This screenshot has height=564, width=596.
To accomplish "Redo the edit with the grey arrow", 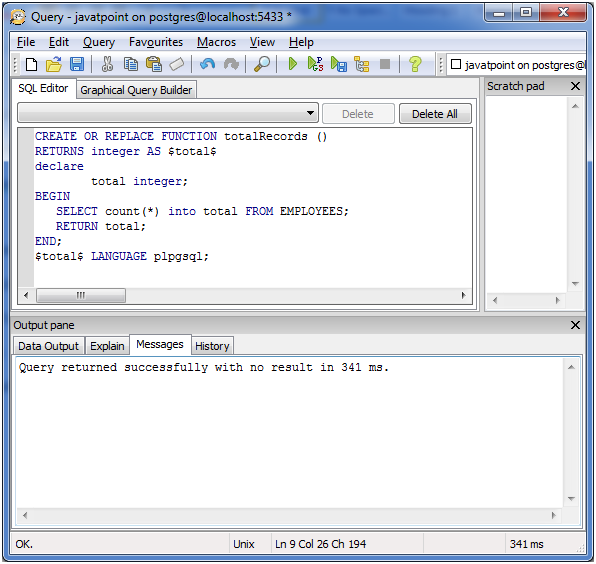I will tap(231, 65).
